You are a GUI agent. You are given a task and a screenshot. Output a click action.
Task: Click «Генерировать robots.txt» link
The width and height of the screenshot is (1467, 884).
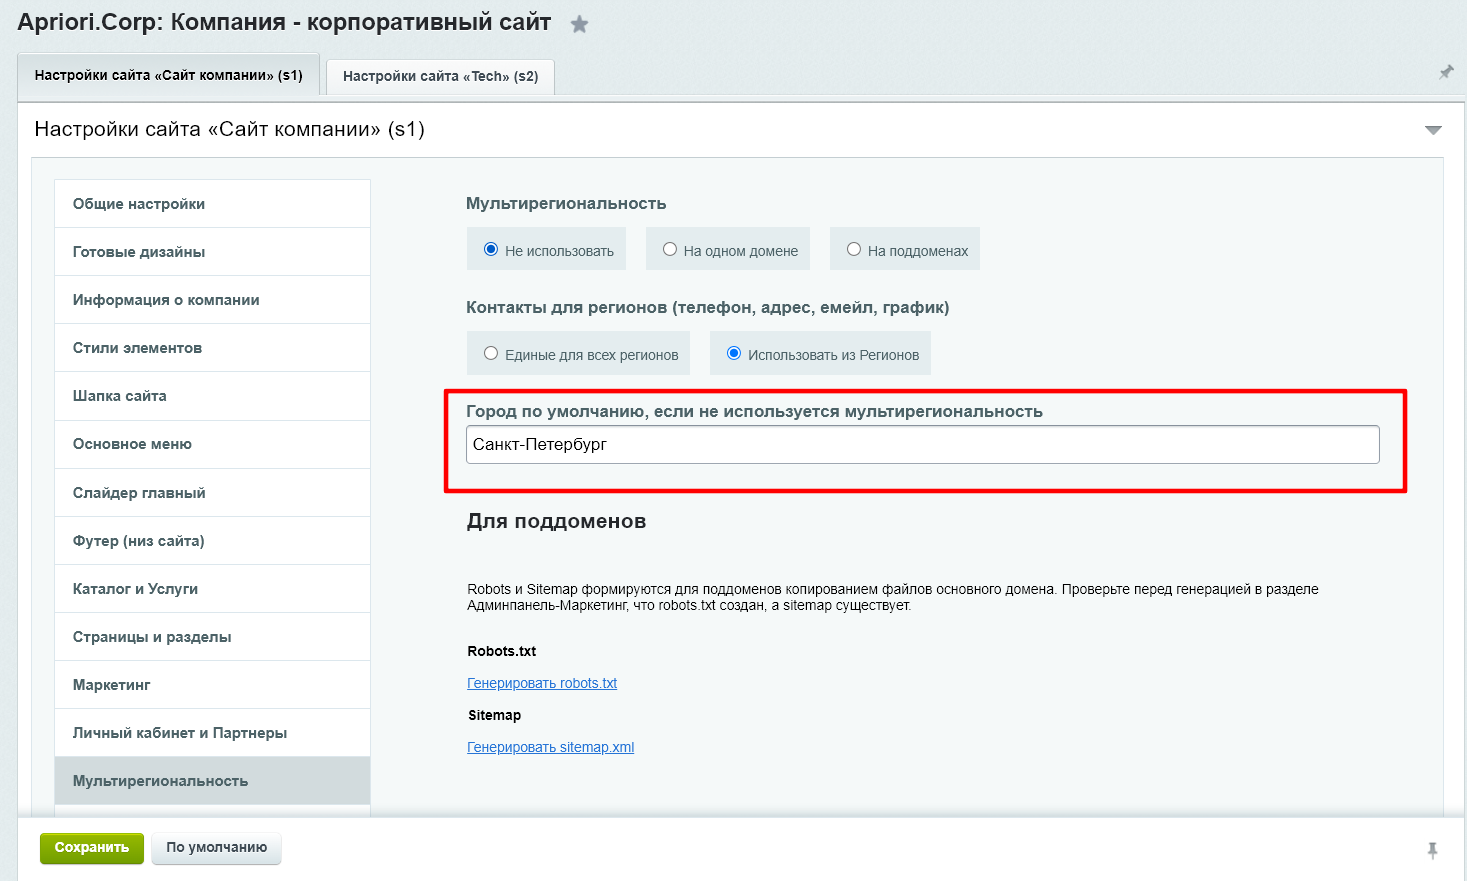point(542,683)
